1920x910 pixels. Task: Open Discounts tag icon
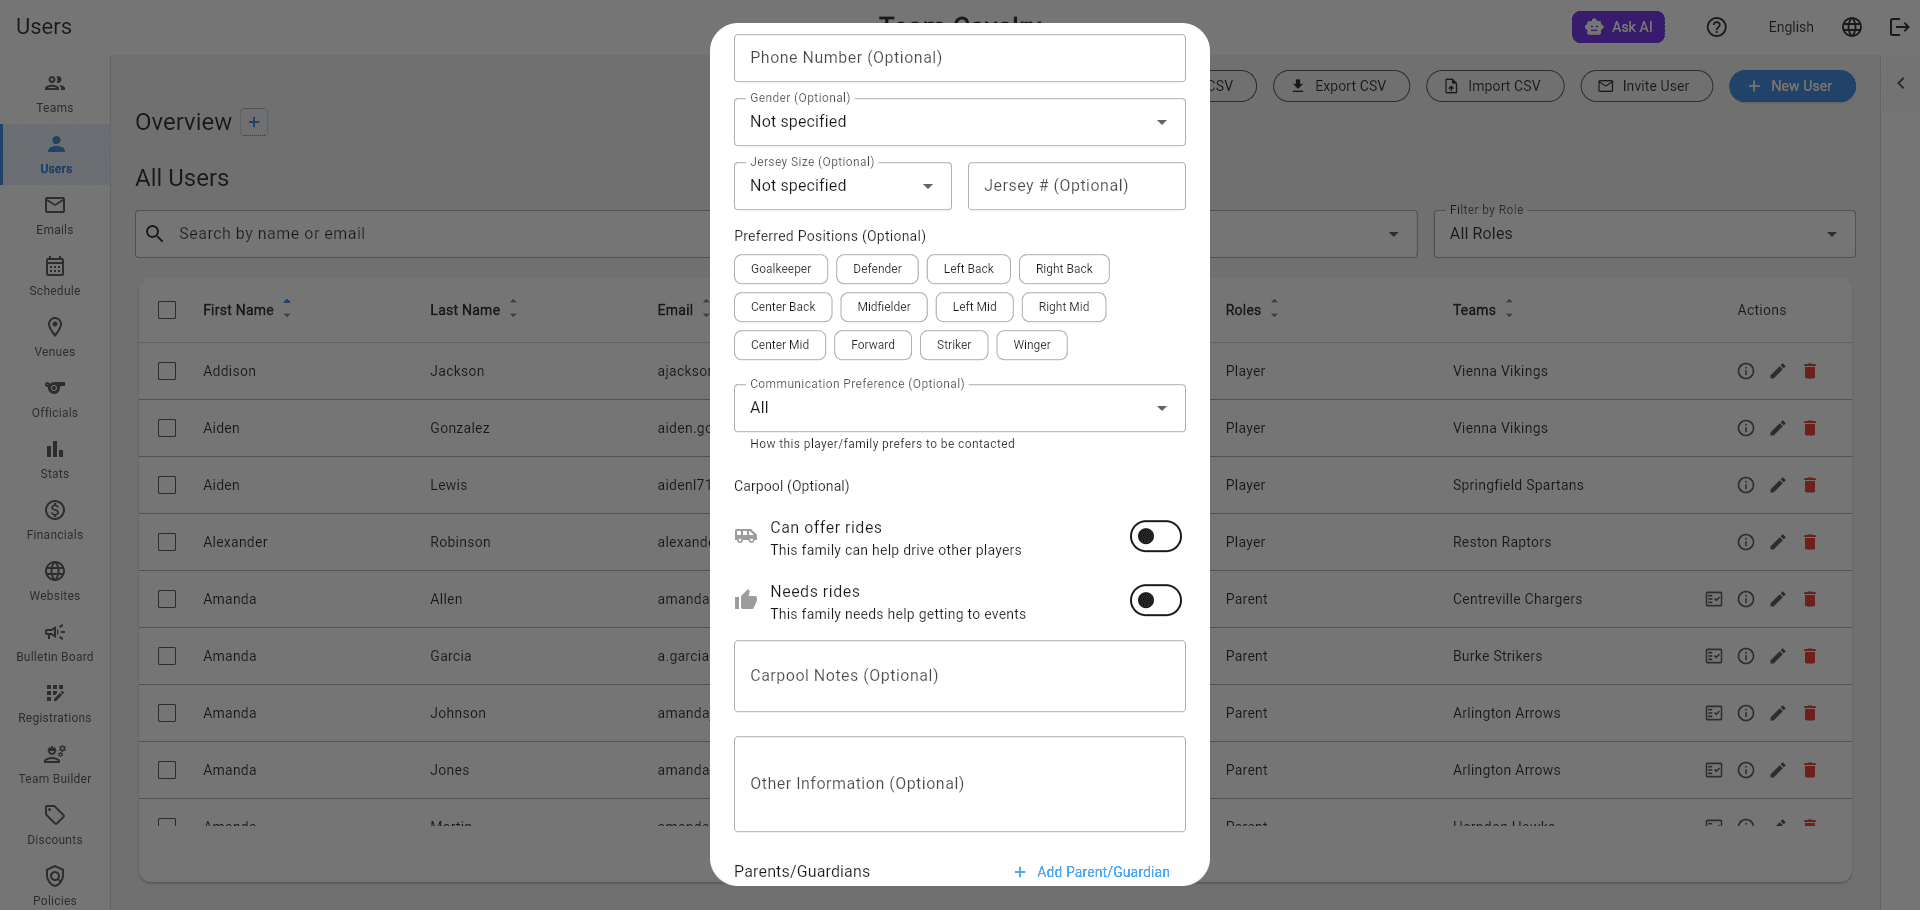pos(55,815)
